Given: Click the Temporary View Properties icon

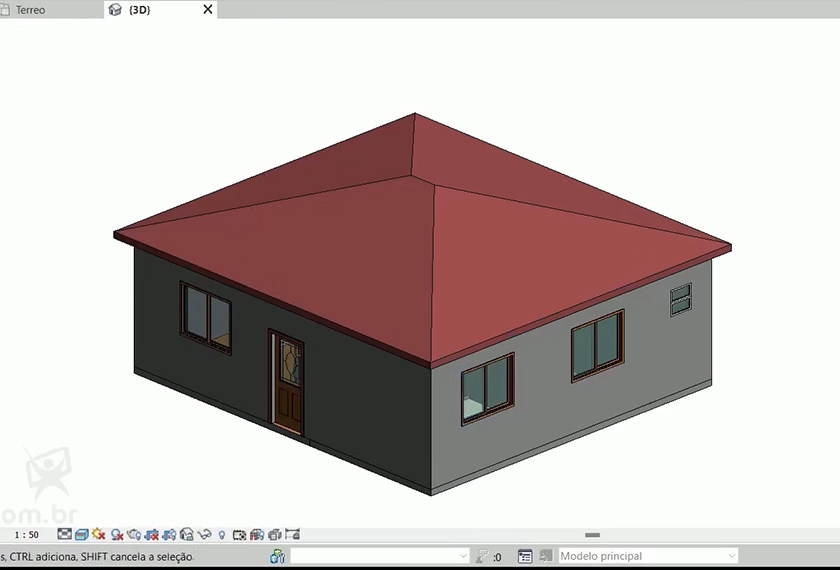Looking at the screenshot, I should point(240,535).
